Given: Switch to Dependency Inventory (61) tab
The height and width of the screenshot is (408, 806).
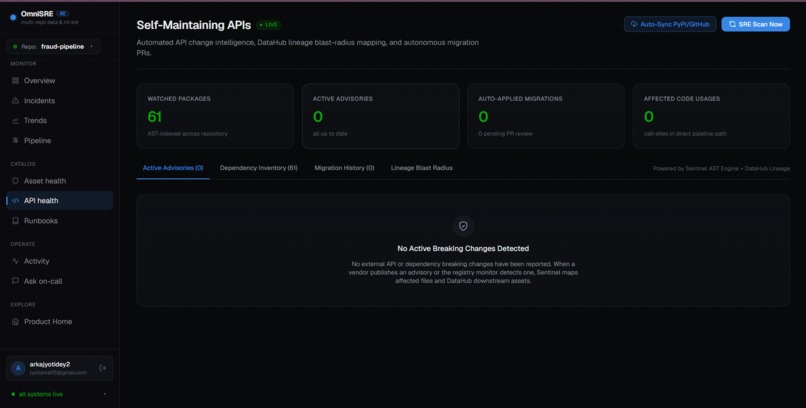Looking at the screenshot, I should (259, 168).
